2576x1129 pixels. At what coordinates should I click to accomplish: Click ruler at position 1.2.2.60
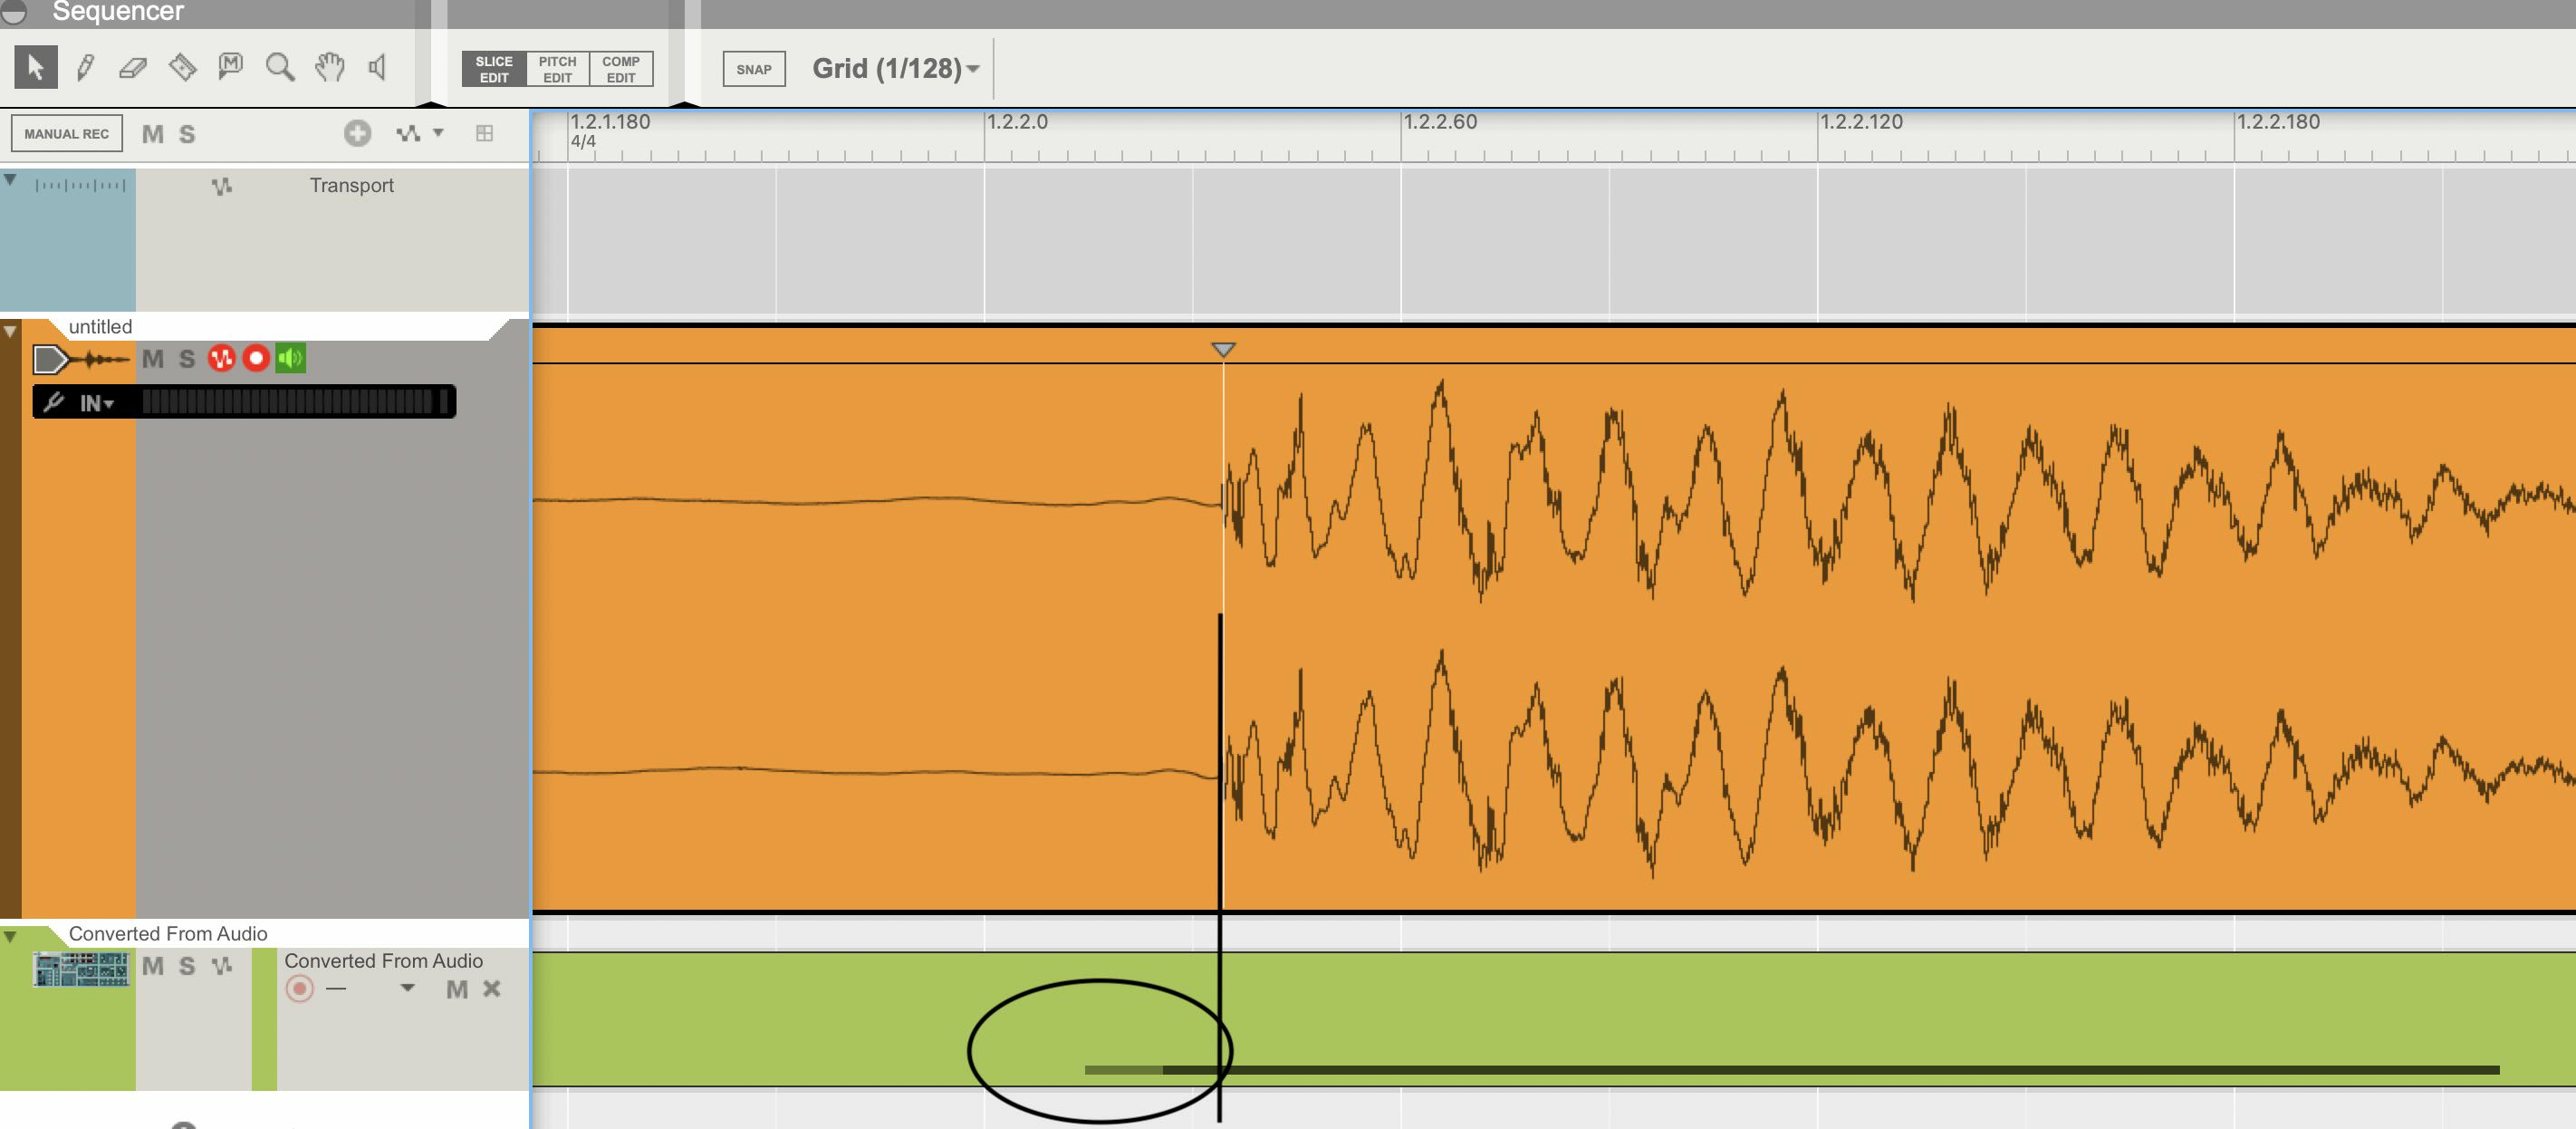1440,122
